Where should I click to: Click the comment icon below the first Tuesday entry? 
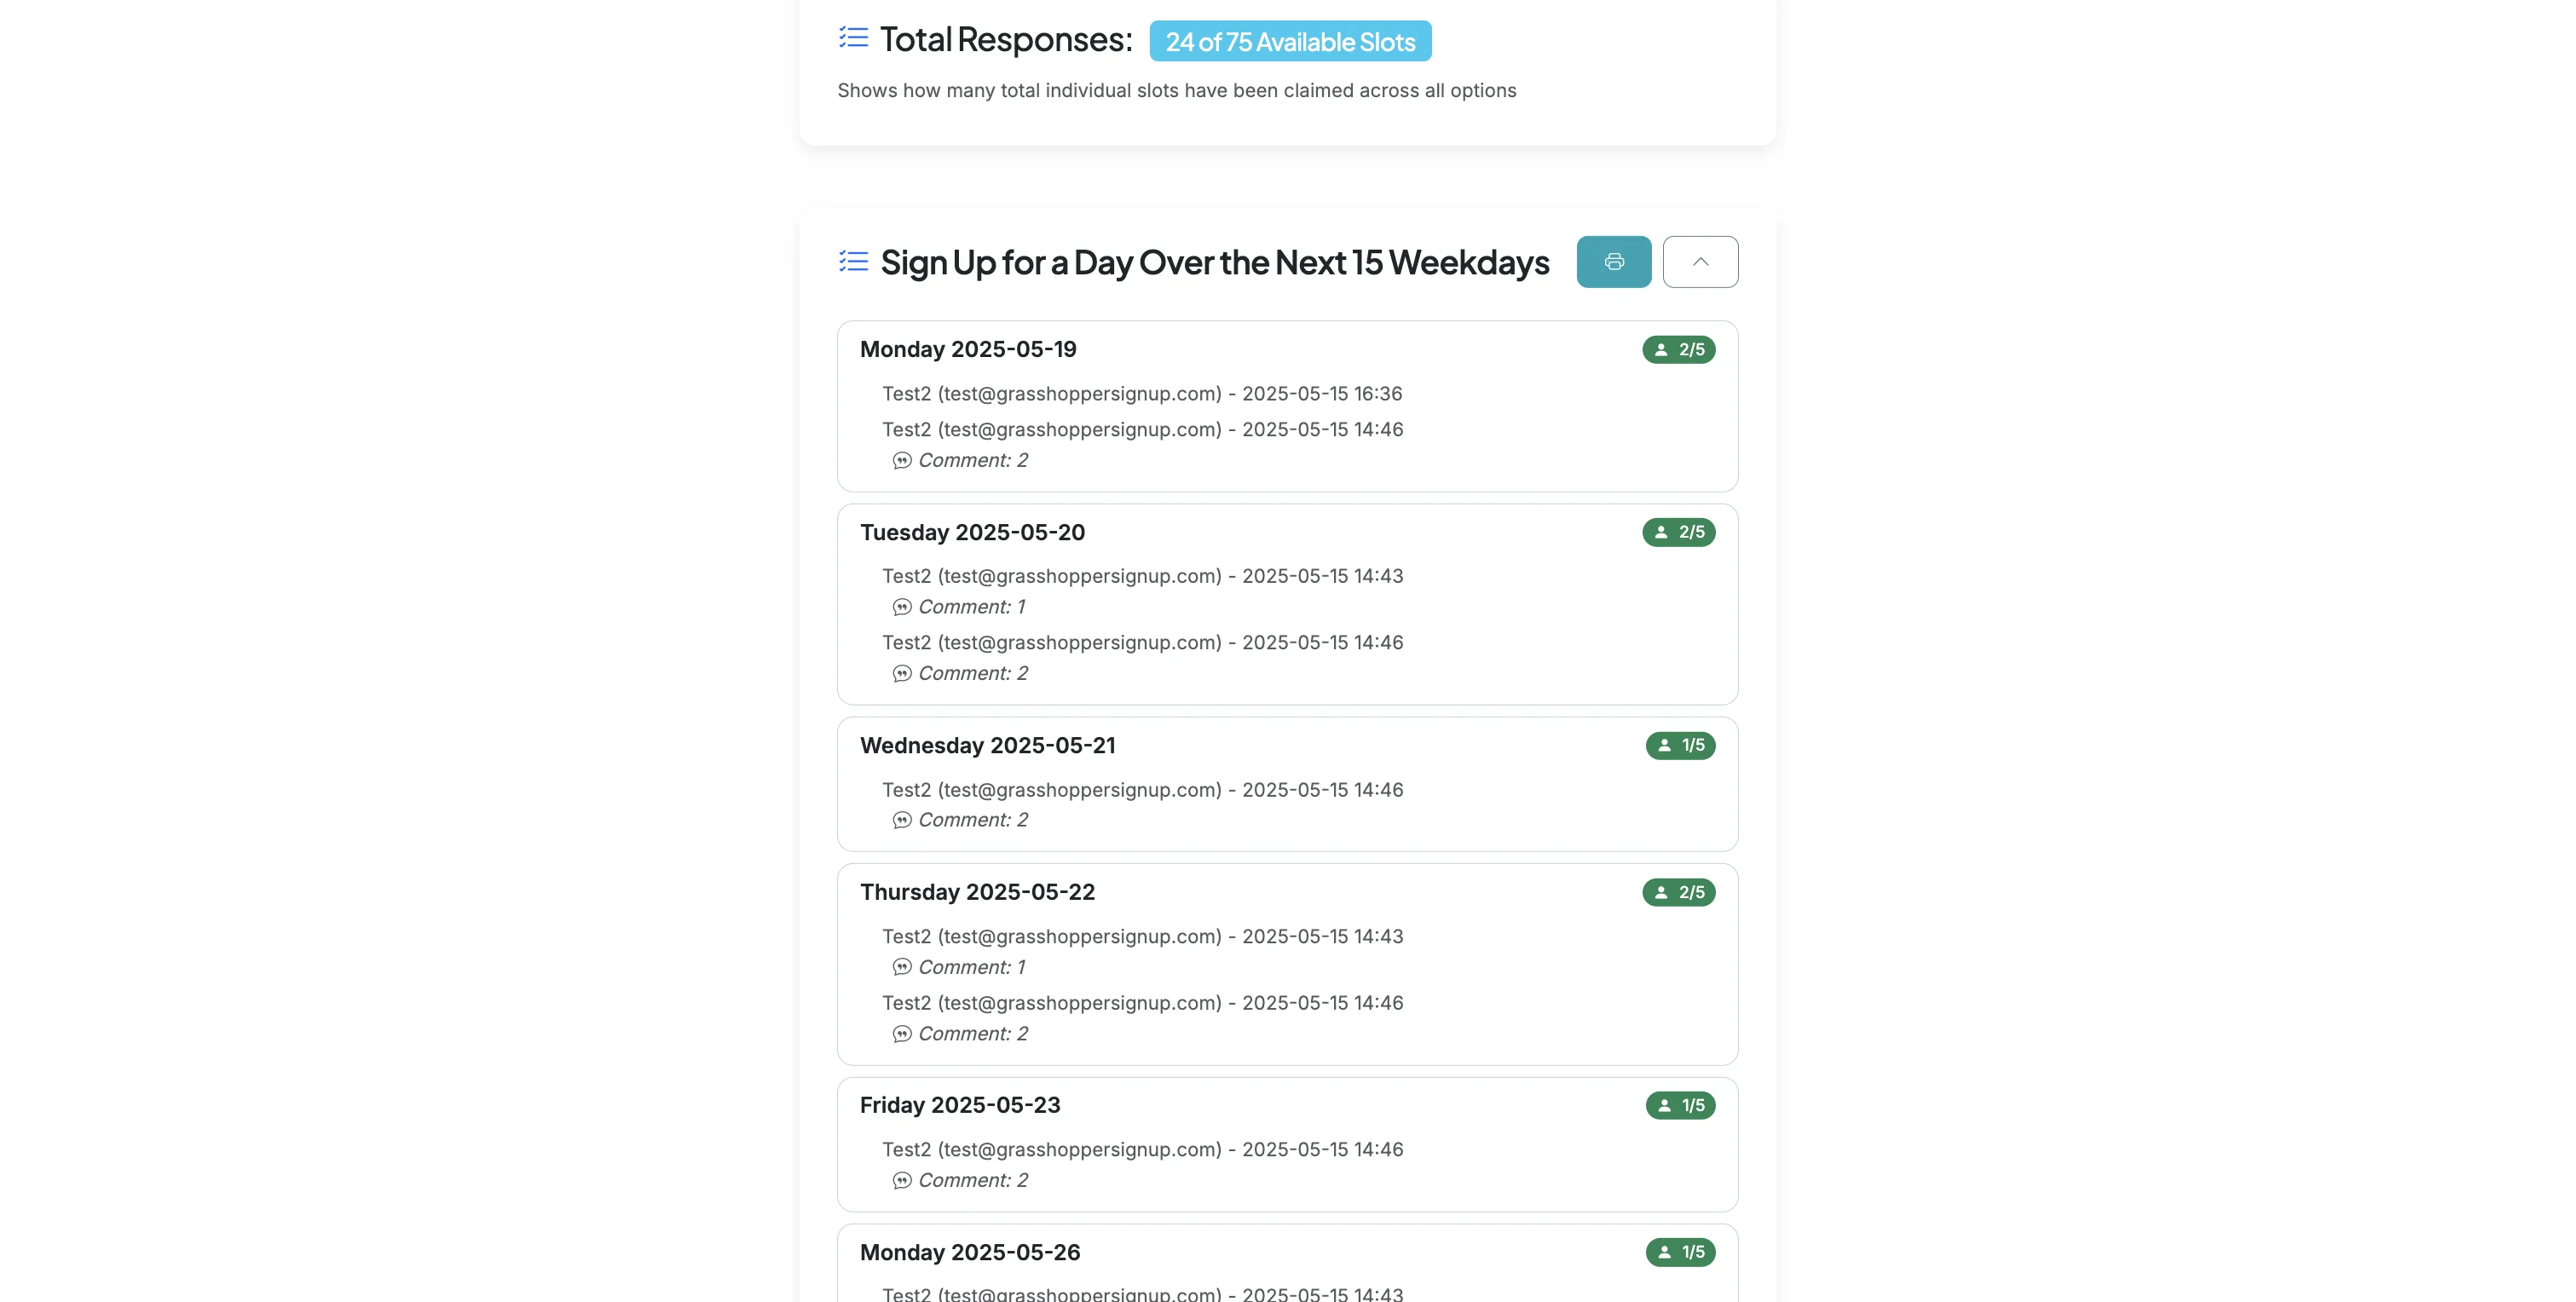(x=902, y=606)
